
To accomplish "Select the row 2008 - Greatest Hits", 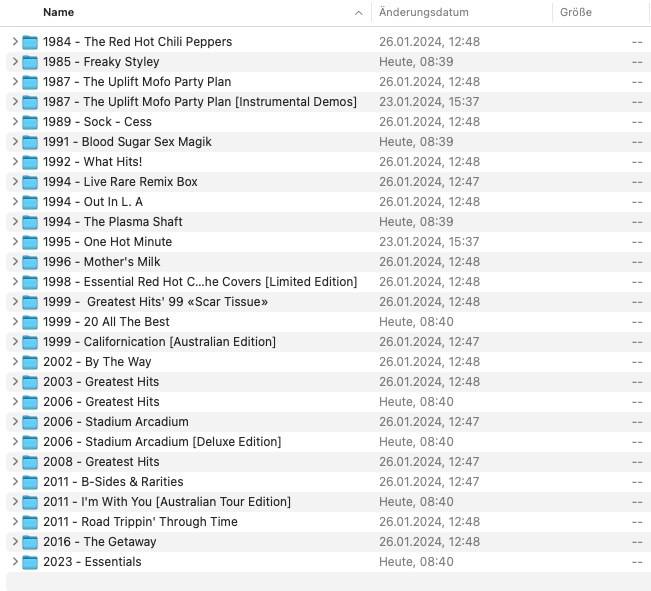I will [328, 462].
